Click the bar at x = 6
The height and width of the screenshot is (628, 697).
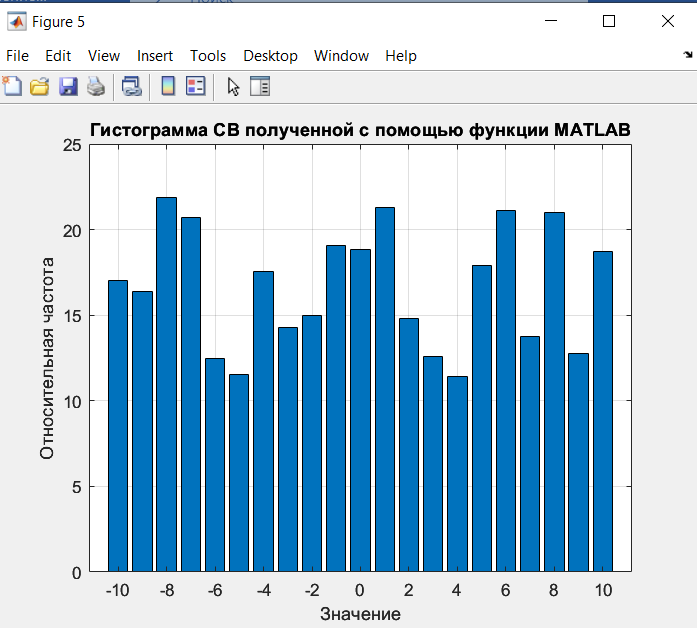[506, 391]
